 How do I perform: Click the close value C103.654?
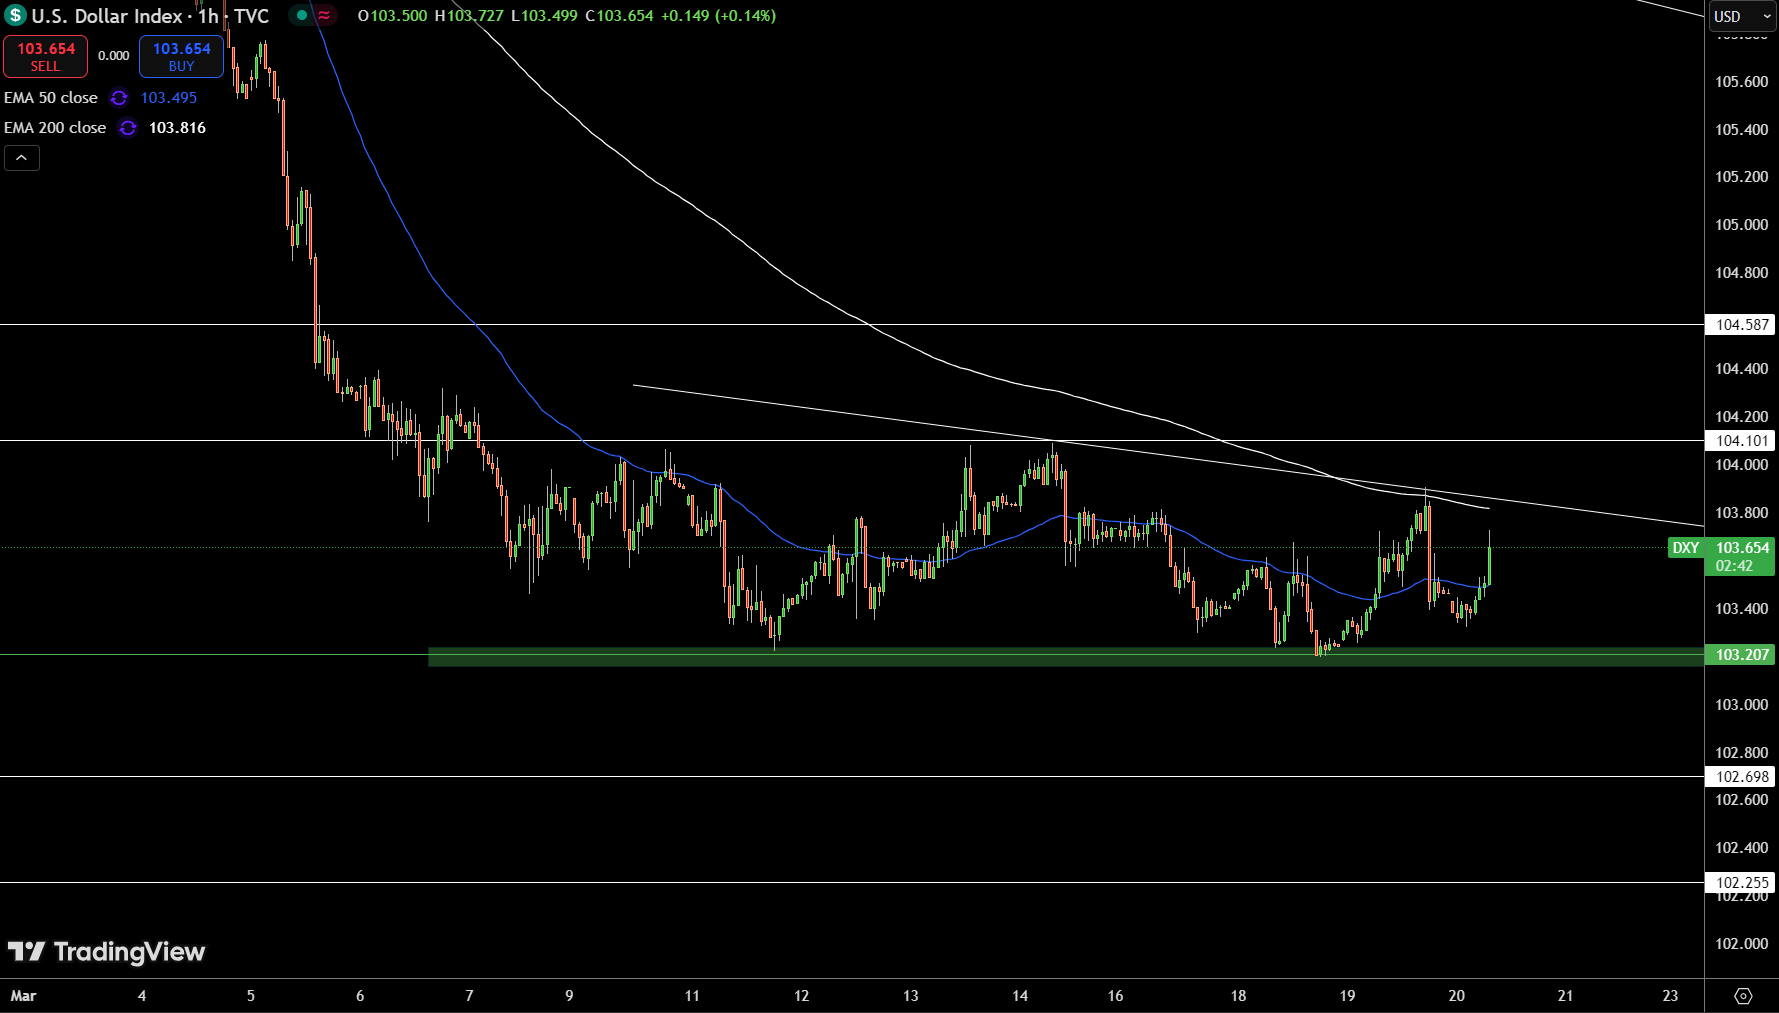(619, 16)
